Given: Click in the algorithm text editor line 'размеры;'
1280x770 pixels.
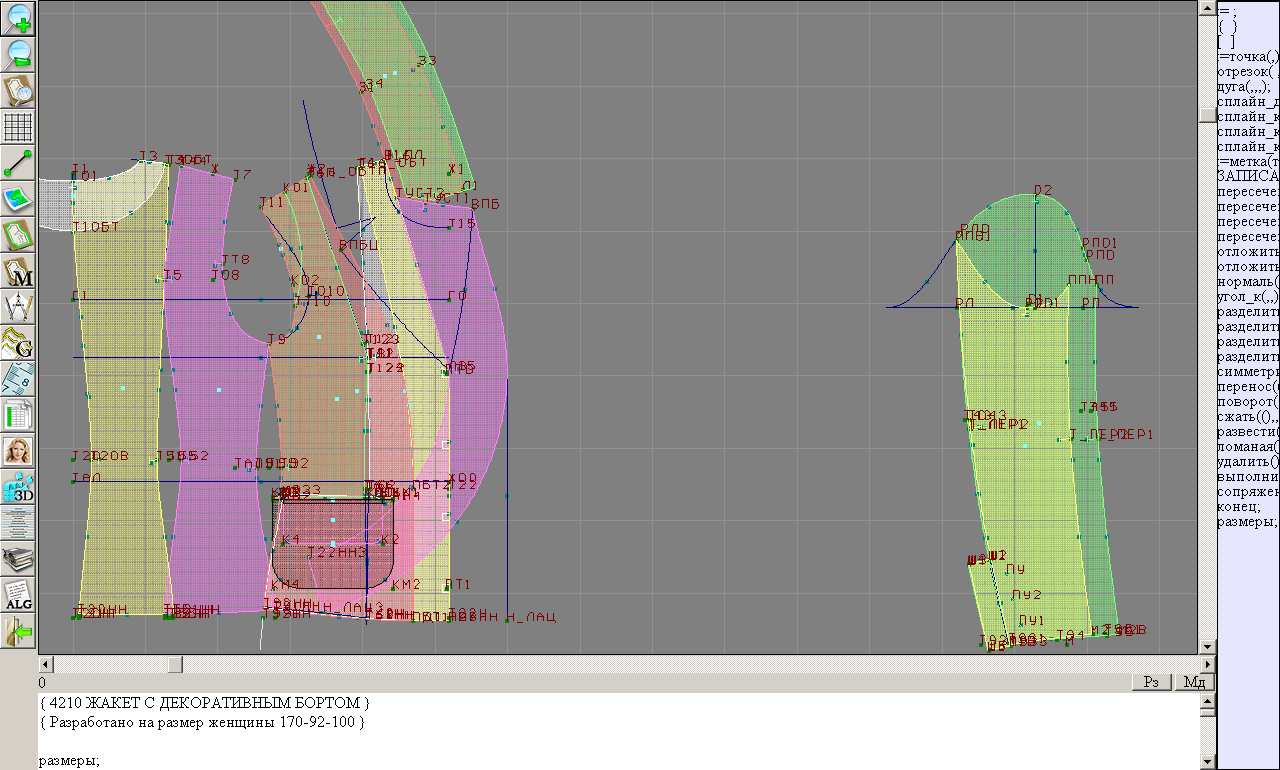Looking at the screenshot, I should tap(70, 761).
